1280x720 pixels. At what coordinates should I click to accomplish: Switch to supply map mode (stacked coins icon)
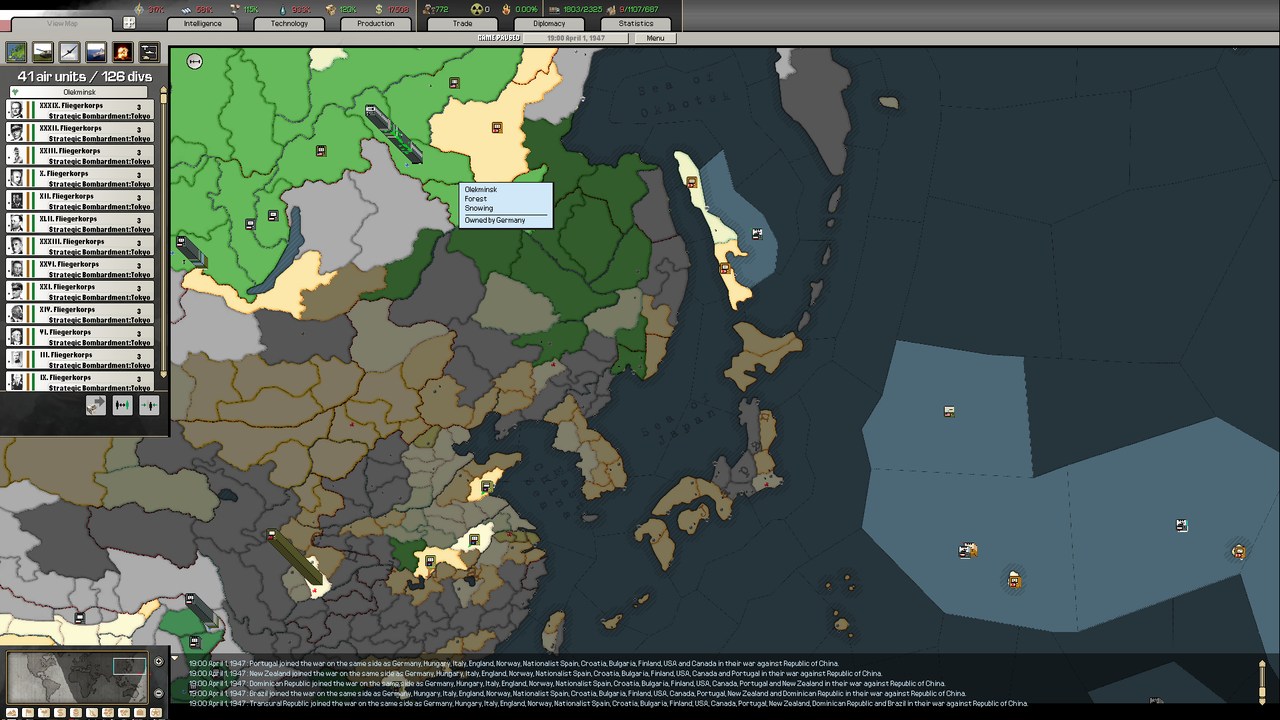[76, 712]
